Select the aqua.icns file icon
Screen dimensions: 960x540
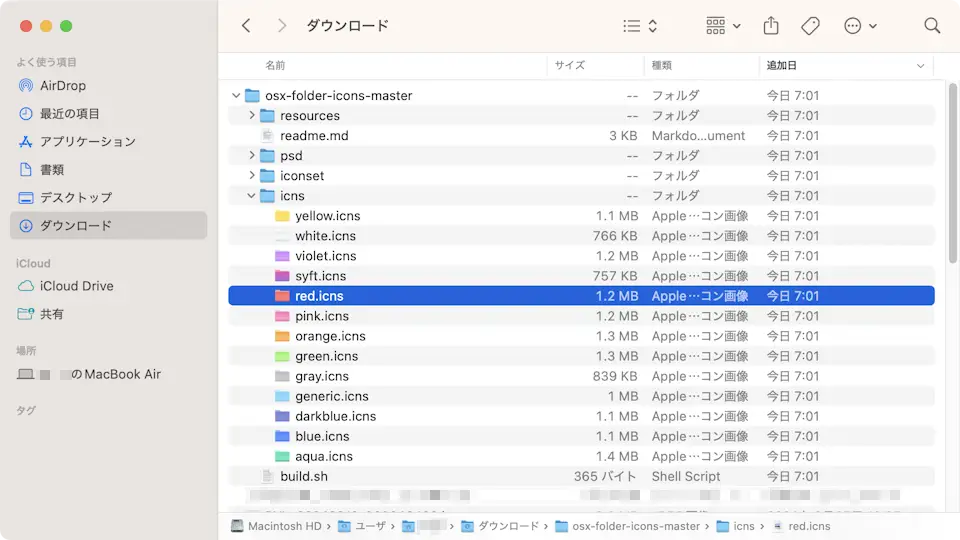(x=282, y=456)
